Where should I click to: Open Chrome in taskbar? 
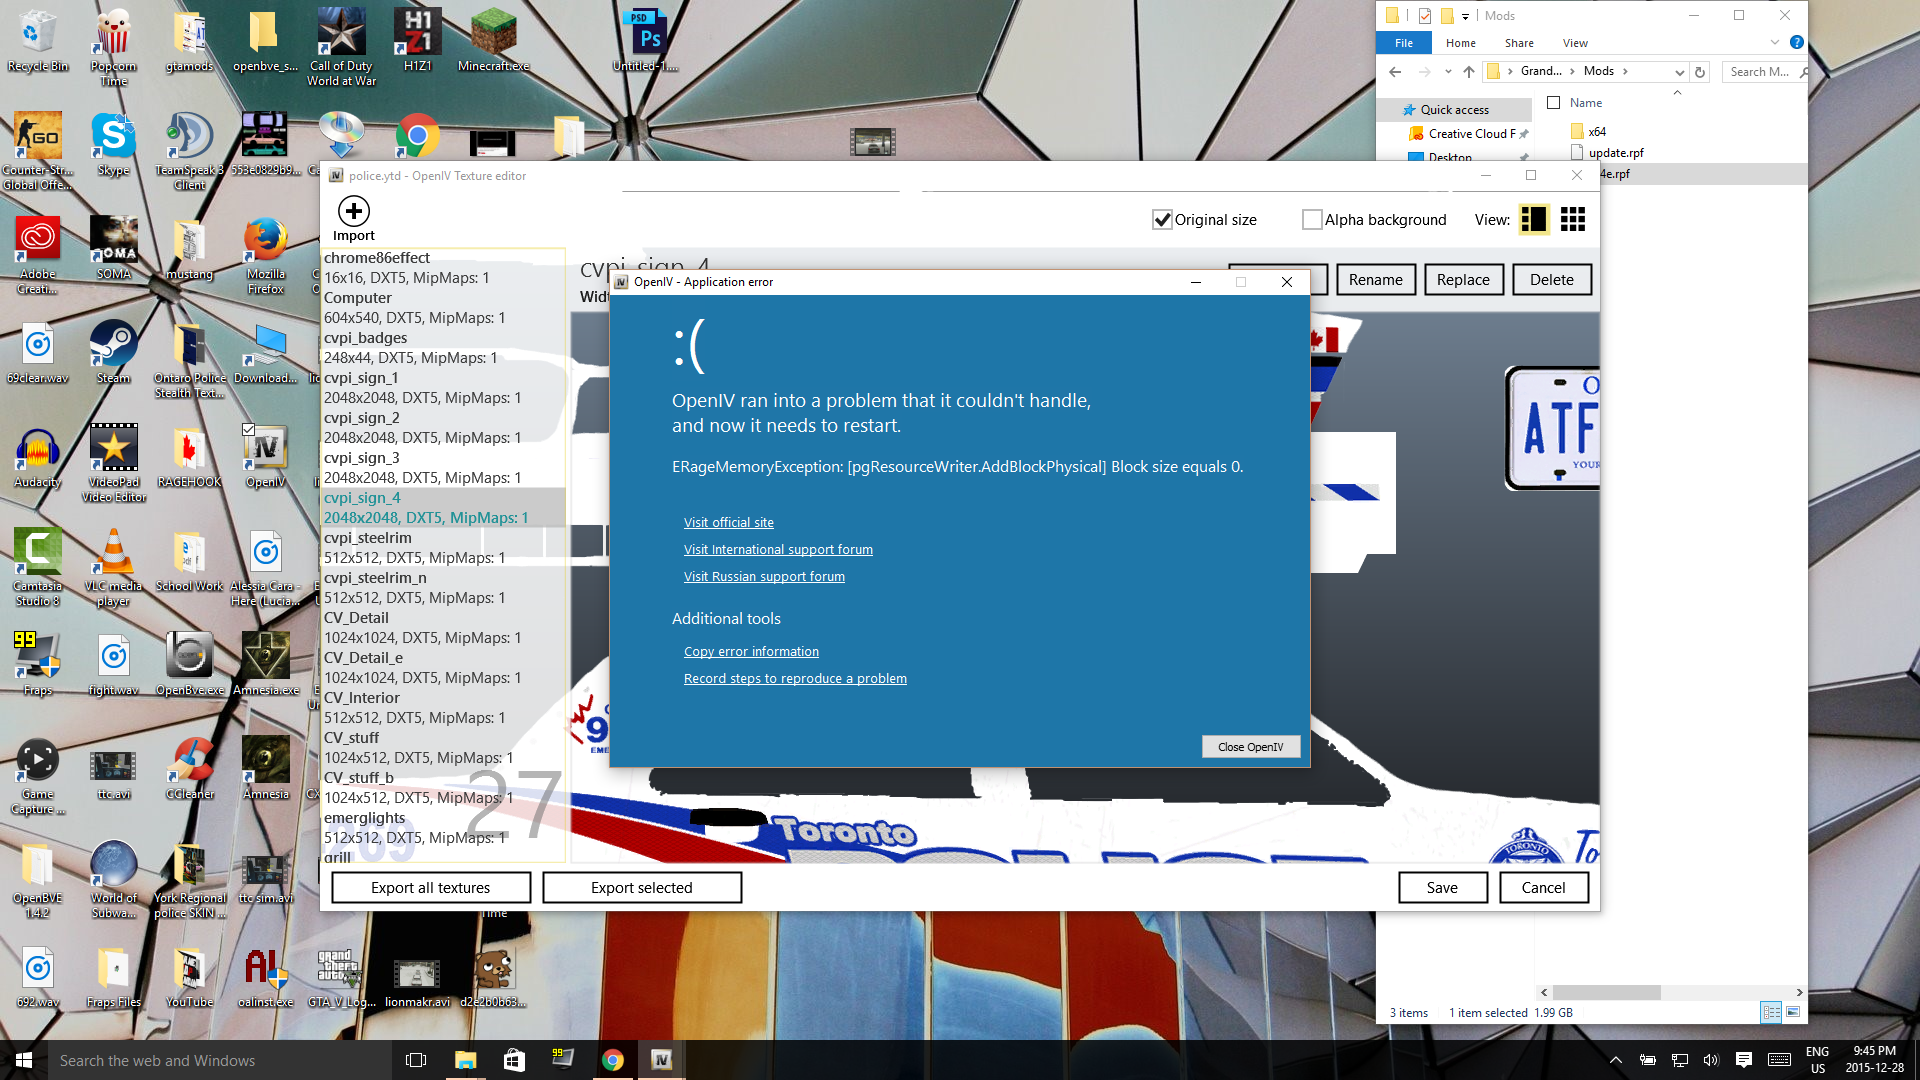coord(612,1060)
